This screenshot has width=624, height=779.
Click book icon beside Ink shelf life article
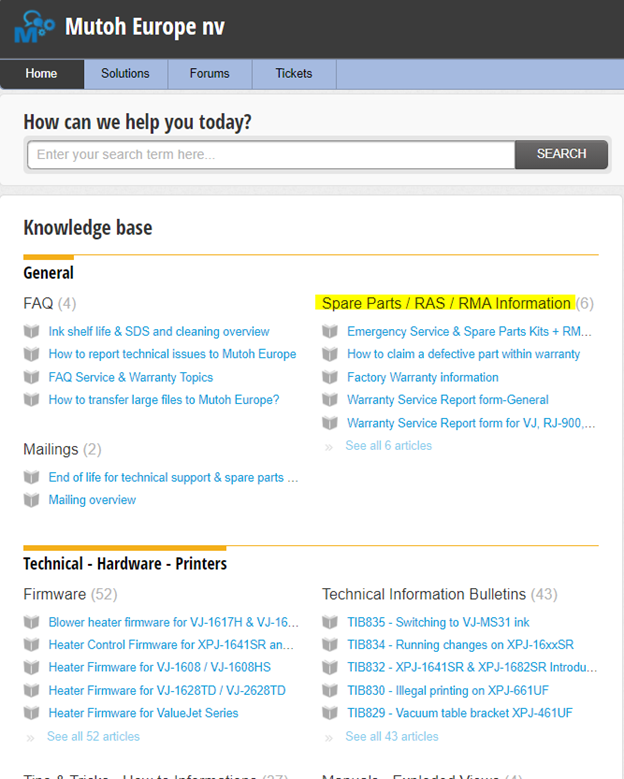click(x=32, y=332)
